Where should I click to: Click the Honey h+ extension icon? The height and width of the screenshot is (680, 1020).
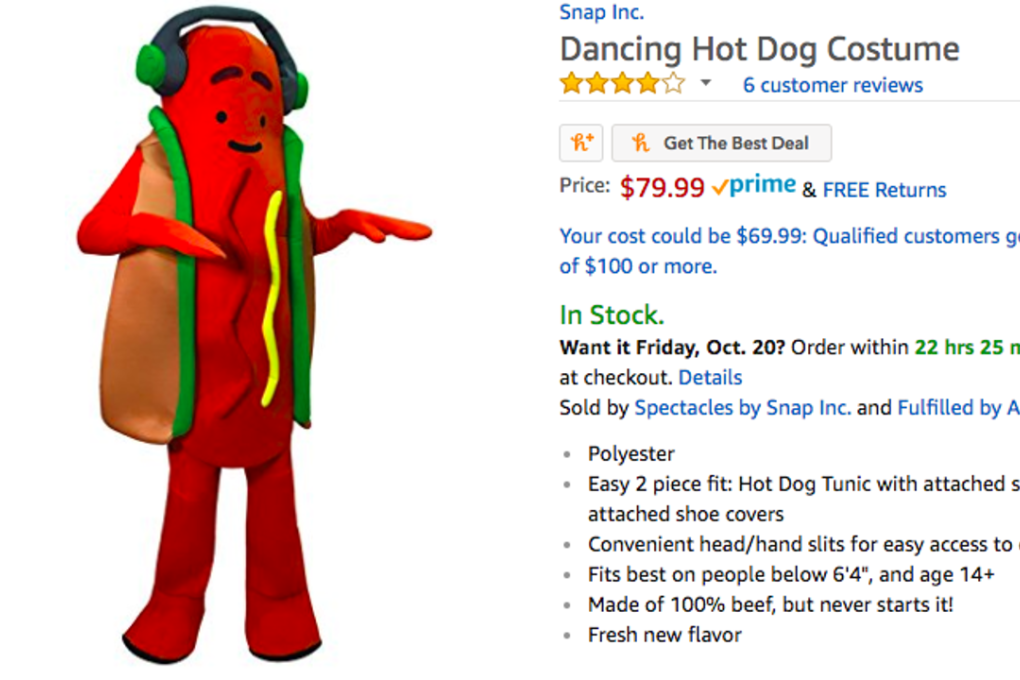tap(581, 142)
